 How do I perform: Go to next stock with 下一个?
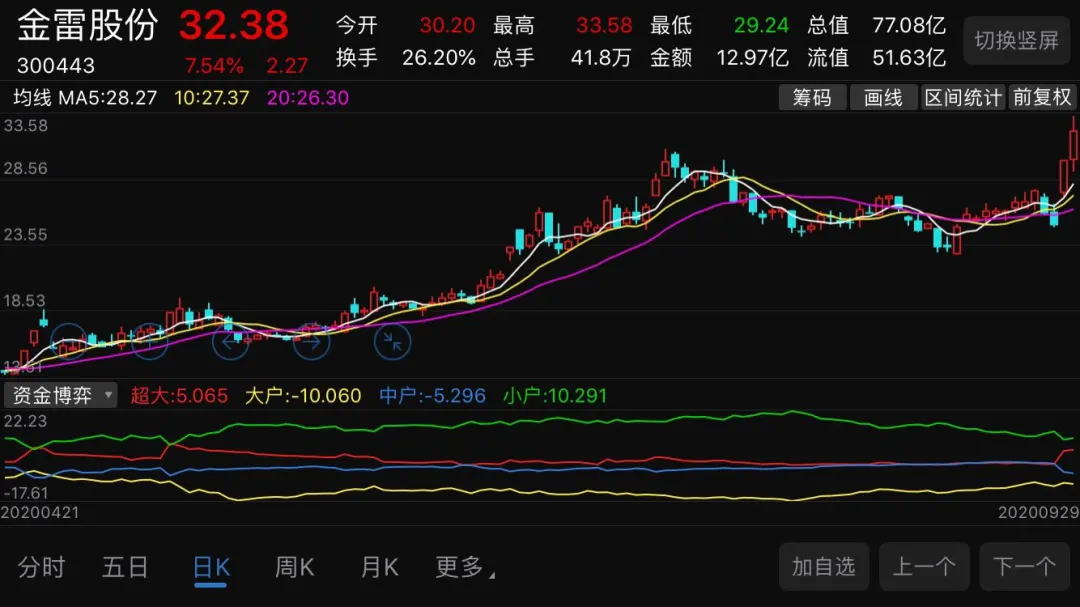point(1024,567)
